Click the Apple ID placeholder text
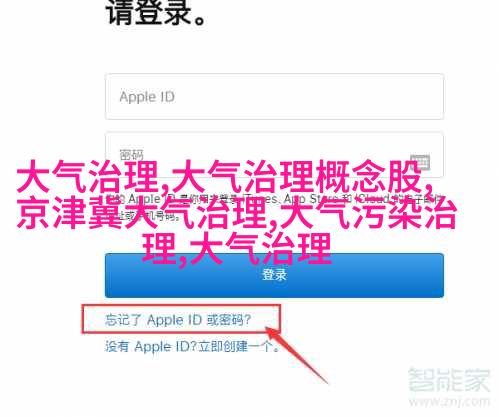Viewport: 499px width, 417px height. [147, 97]
